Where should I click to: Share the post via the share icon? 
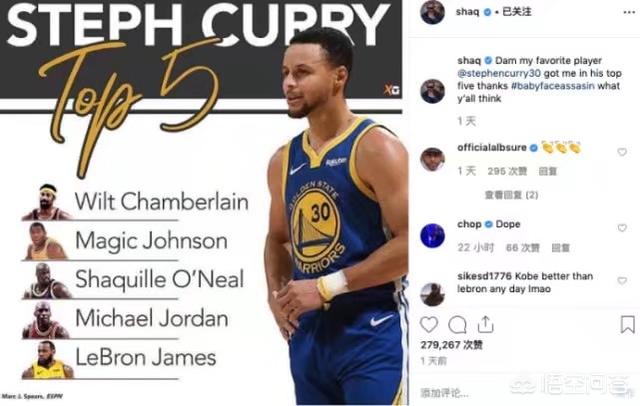coord(485,324)
